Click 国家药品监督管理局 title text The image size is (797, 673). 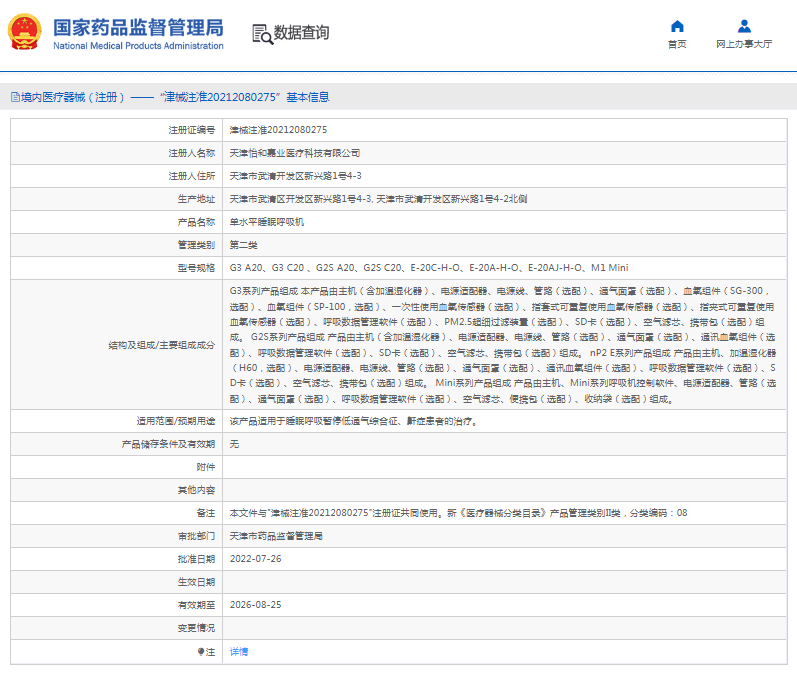138,27
